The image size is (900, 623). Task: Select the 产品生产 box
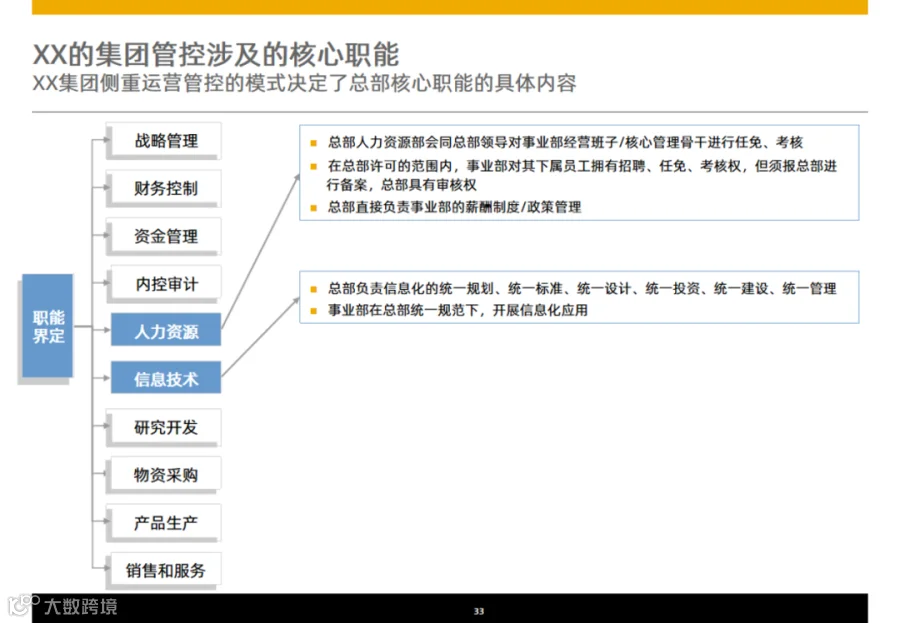[165, 522]
